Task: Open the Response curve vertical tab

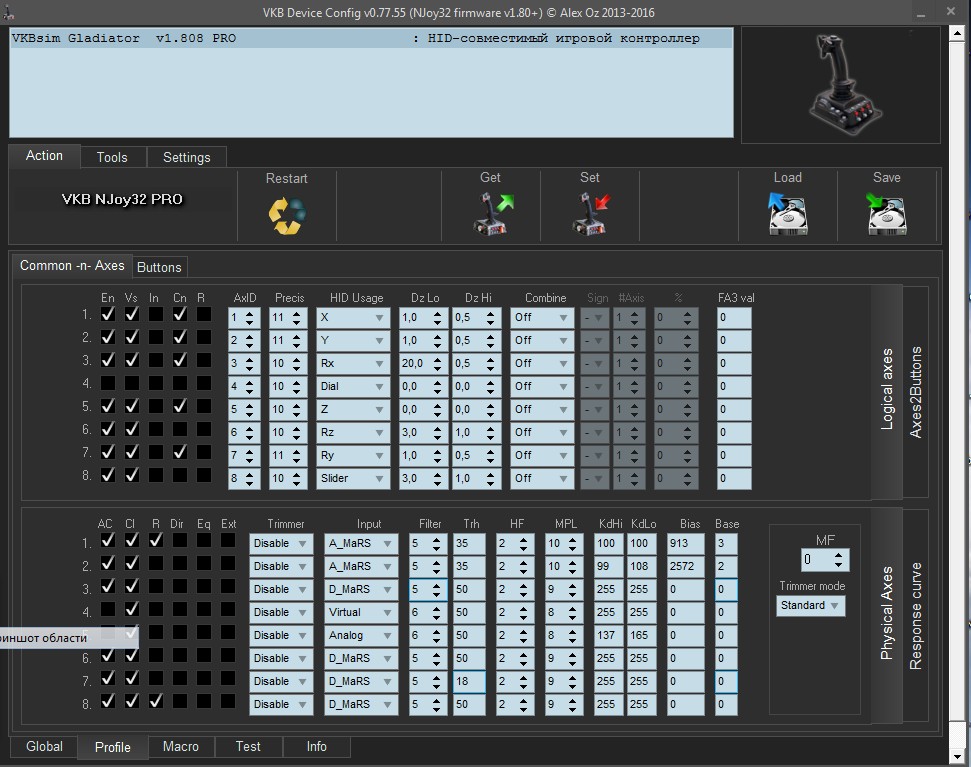Action: click(915, 616)
